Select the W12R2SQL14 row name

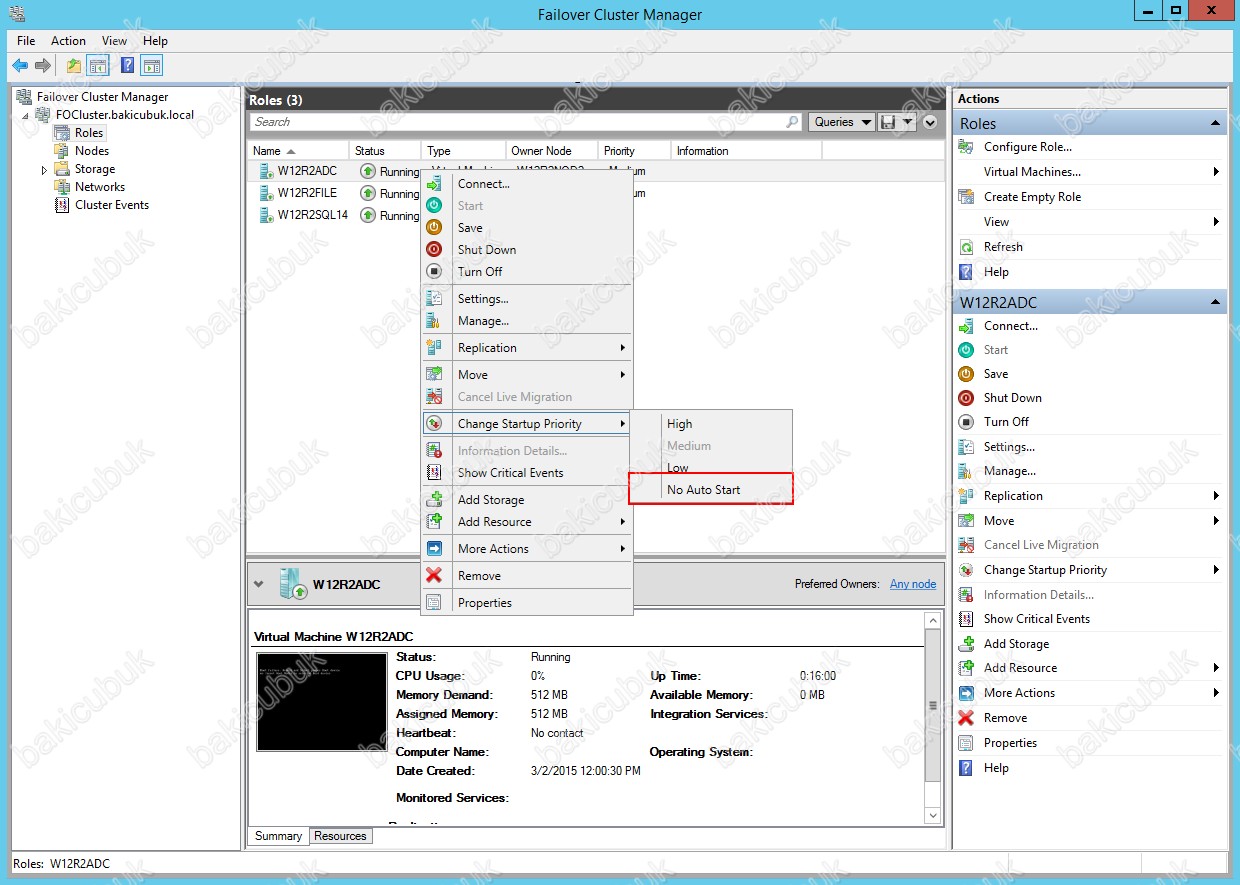313,216
